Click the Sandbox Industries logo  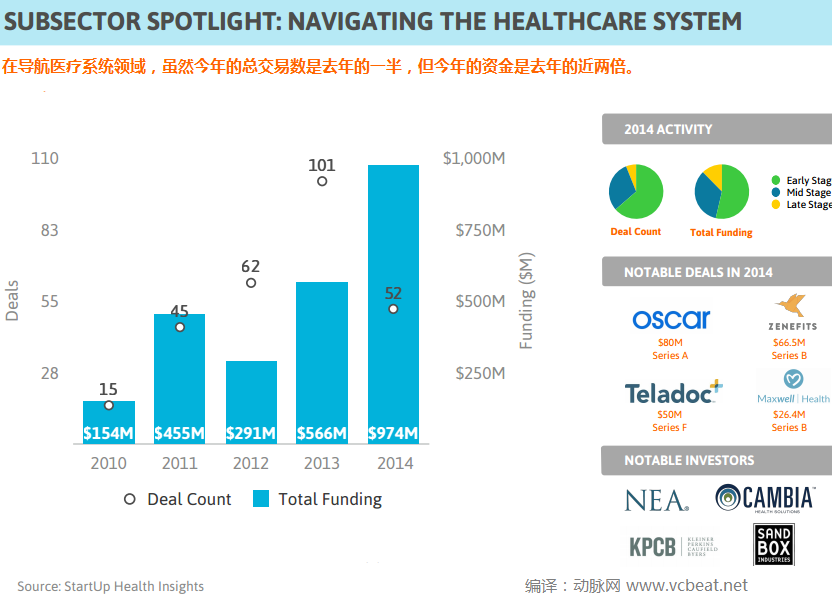(773, 545)
